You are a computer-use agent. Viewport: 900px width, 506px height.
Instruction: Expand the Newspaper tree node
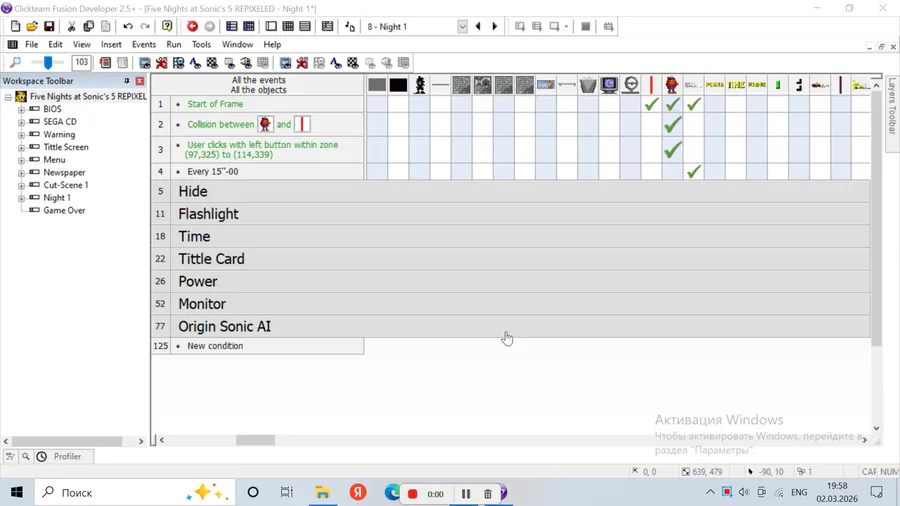point(21,172)
